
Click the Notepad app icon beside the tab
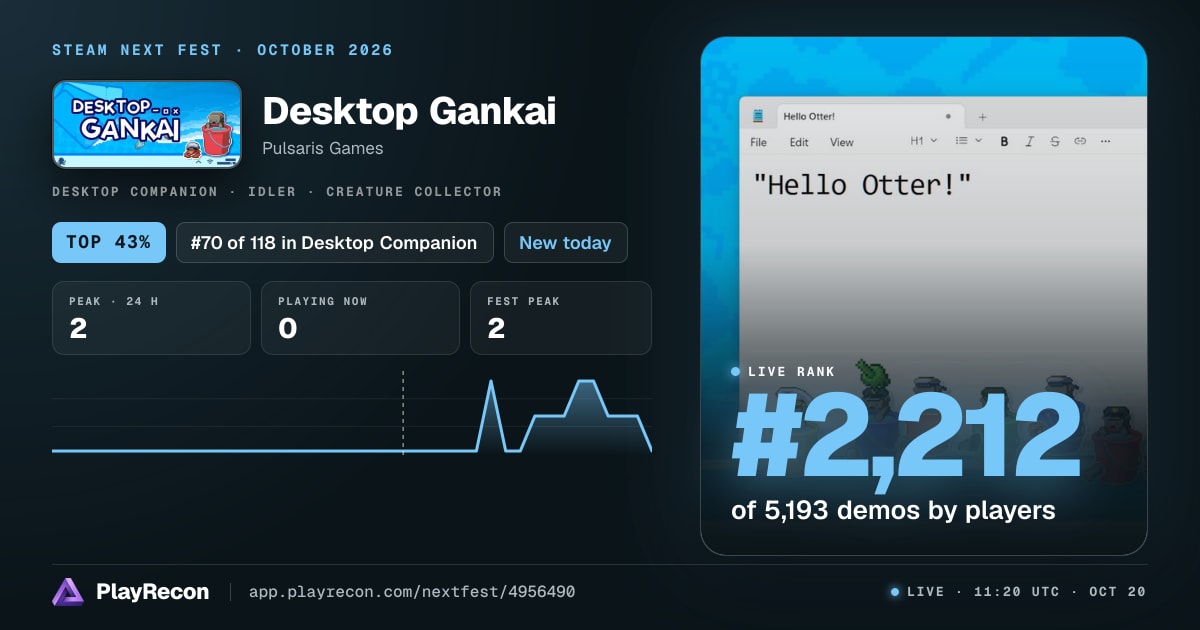pyautogui.click(x=757, y=116)
